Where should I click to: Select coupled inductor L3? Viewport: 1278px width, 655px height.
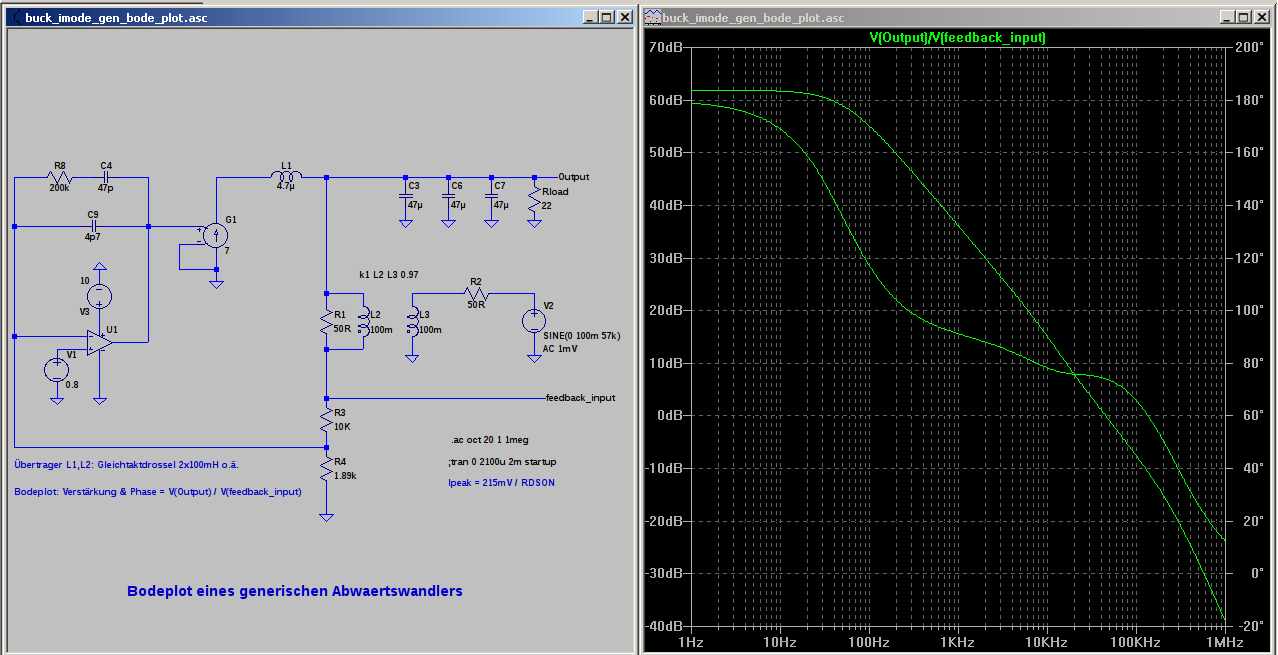point(411,322)
